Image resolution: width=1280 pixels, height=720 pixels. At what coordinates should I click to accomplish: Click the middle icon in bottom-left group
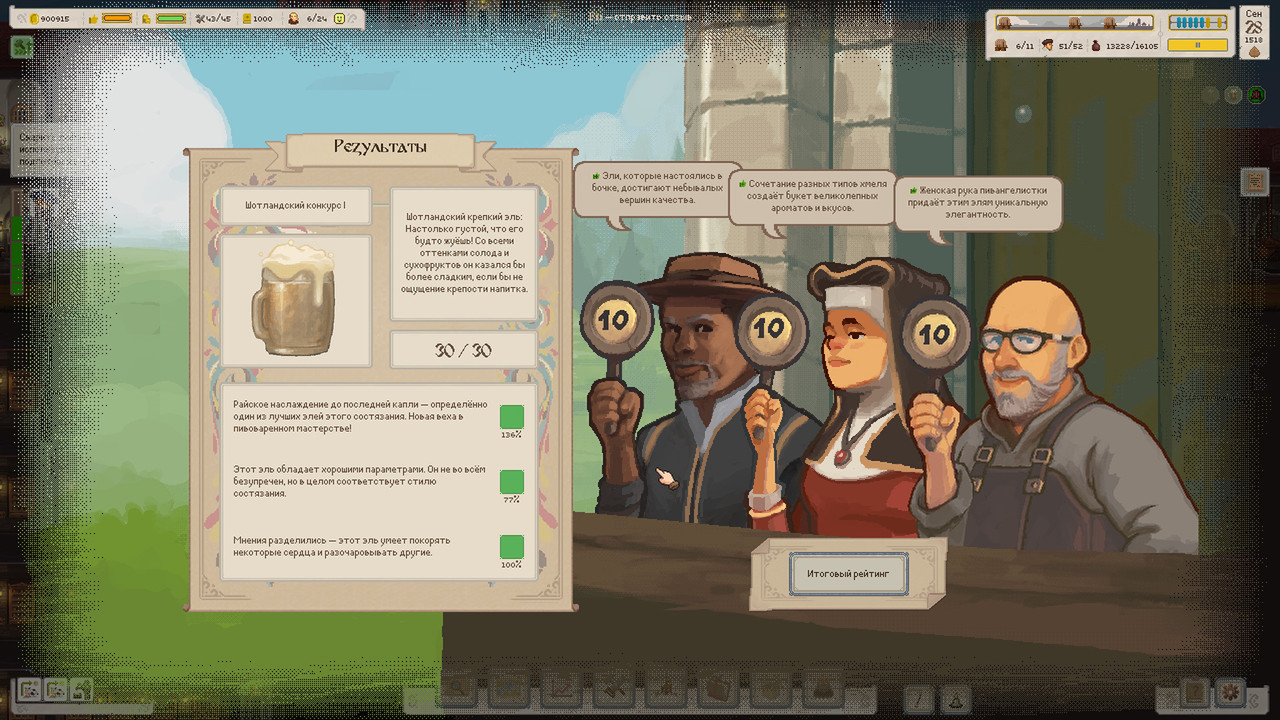point(55,689)
